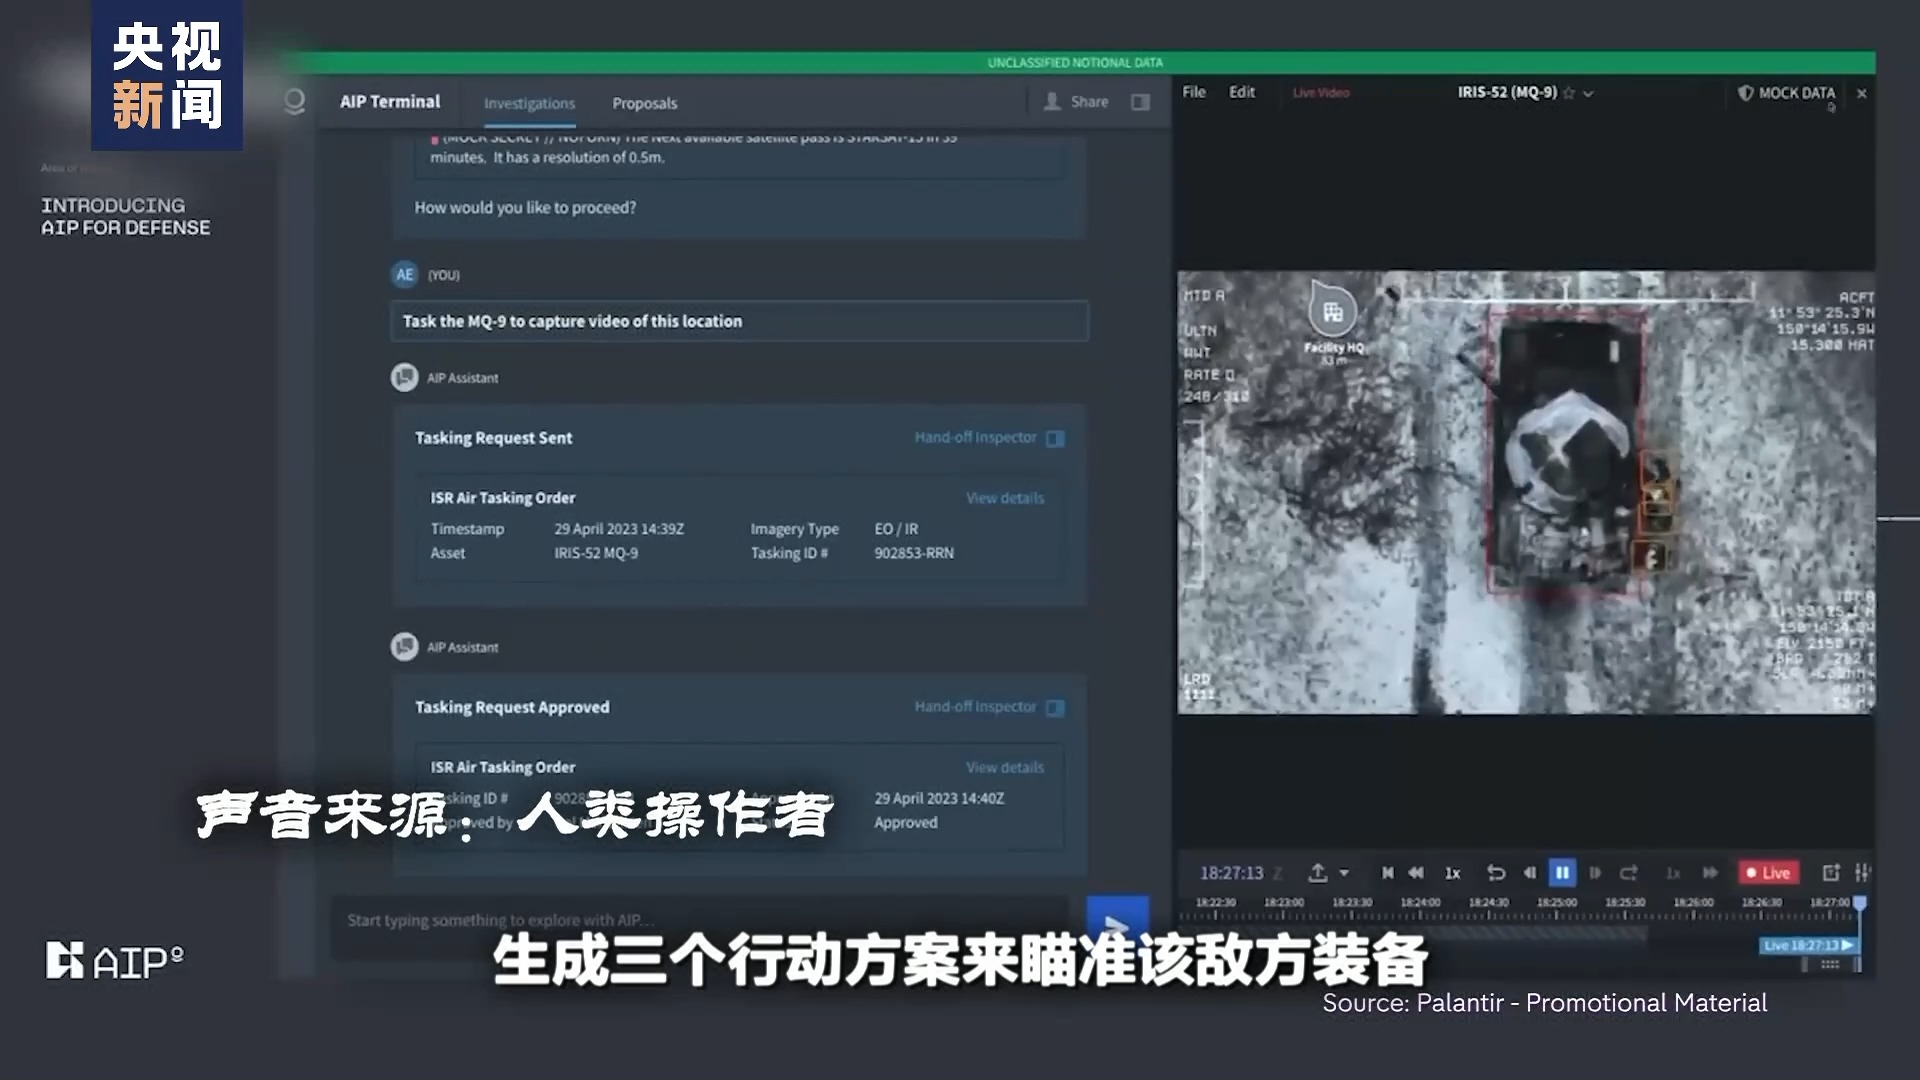The image size is (1920, 1080).
Task: Click the add-annotation icon next to Live
Action: (1831, 873)
